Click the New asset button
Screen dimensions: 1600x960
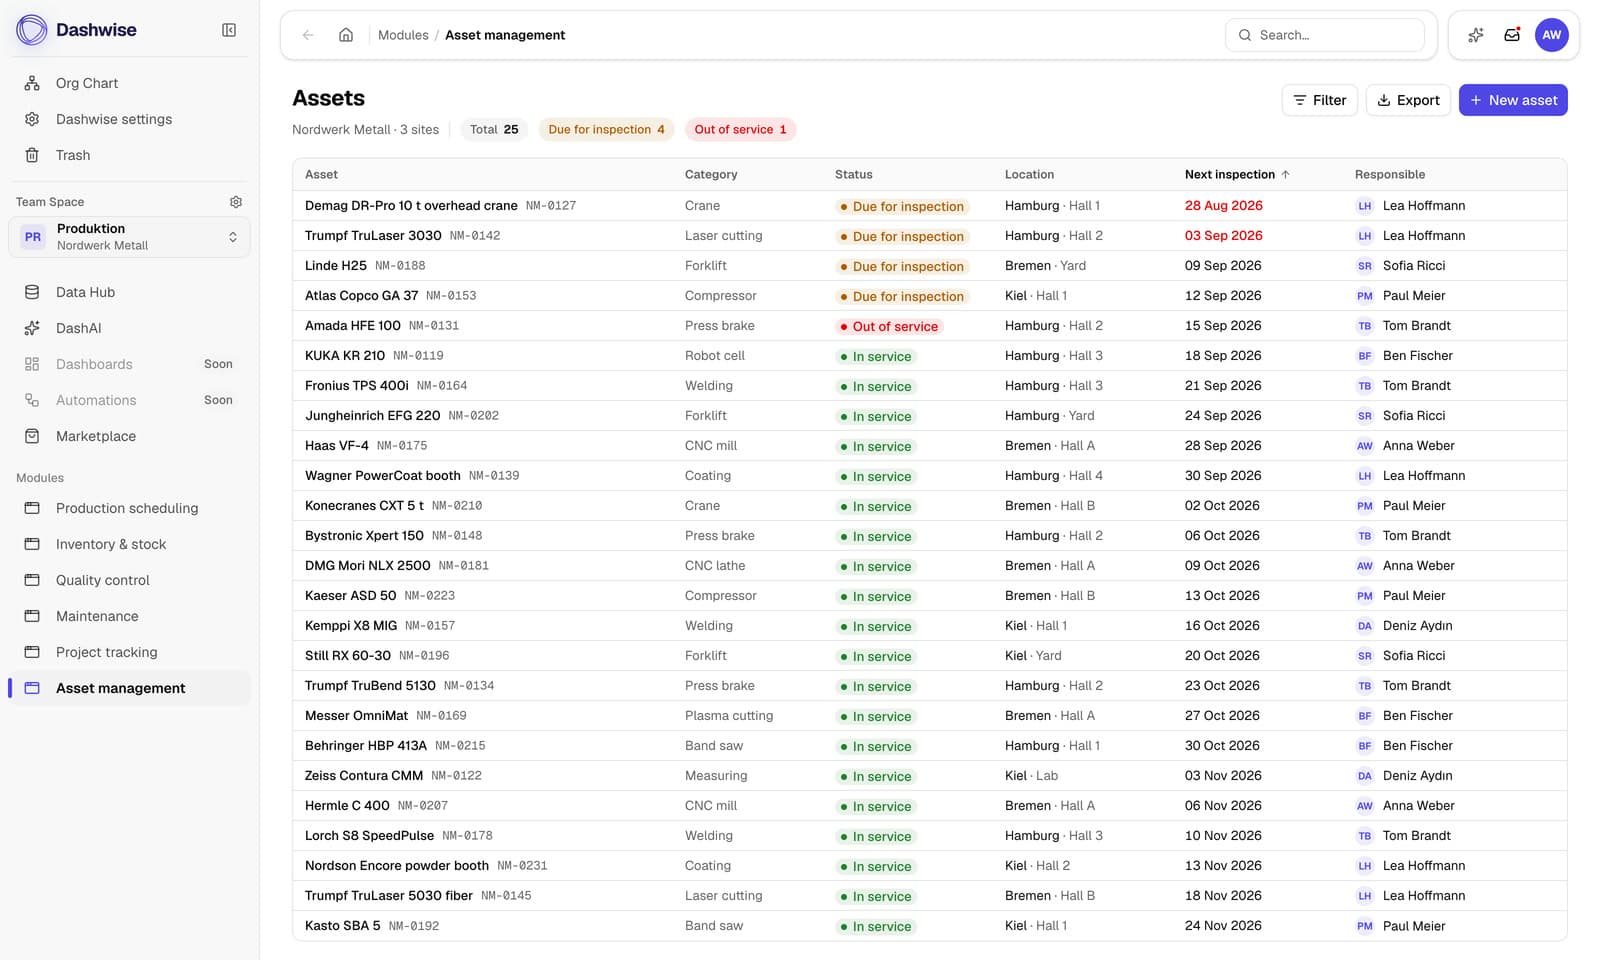(x=1513, y=100)
